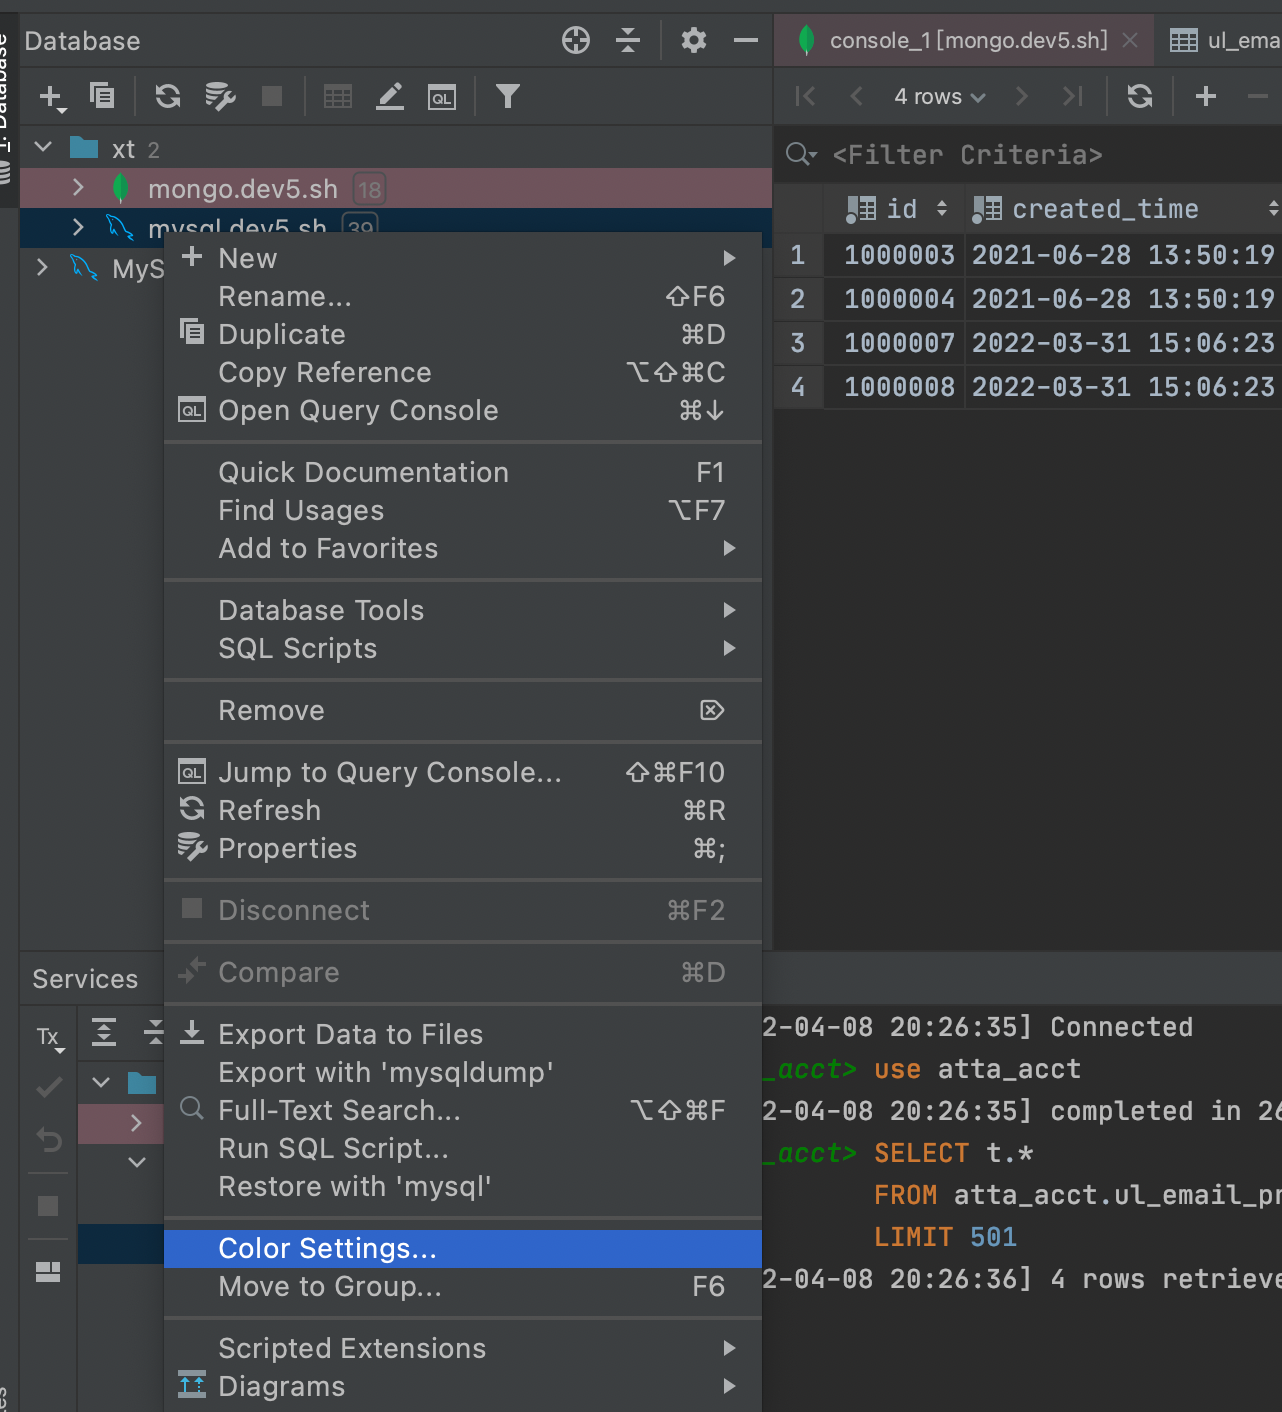
Task: Open the 4 rows page size dropdown
Action: point(936,96)
